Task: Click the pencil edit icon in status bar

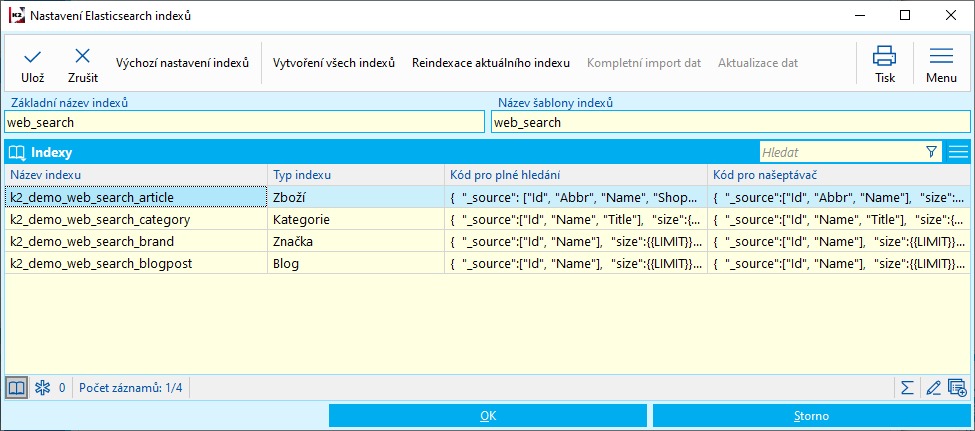Action: [933, 387]
